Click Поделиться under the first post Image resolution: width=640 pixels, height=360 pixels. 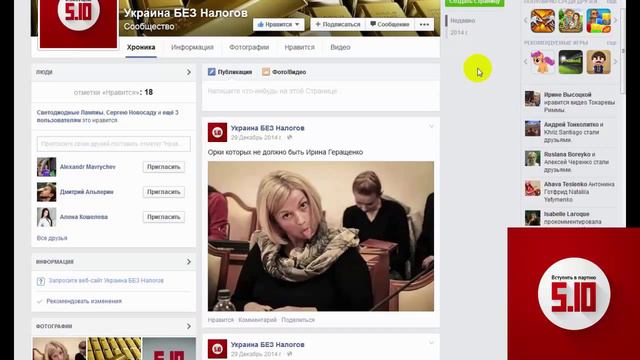point(298,320)
